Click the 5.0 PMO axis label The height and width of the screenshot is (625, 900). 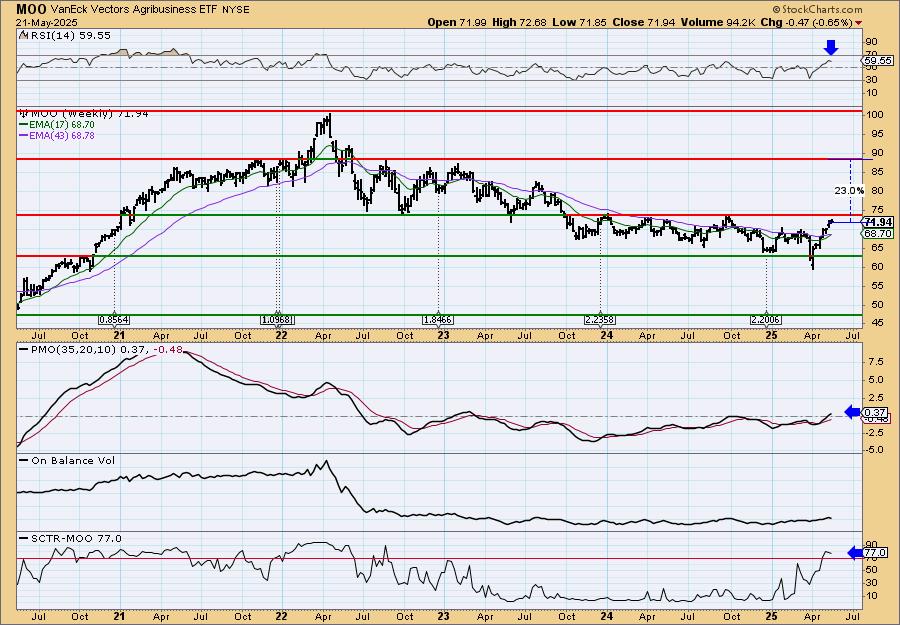pos(875,379)
